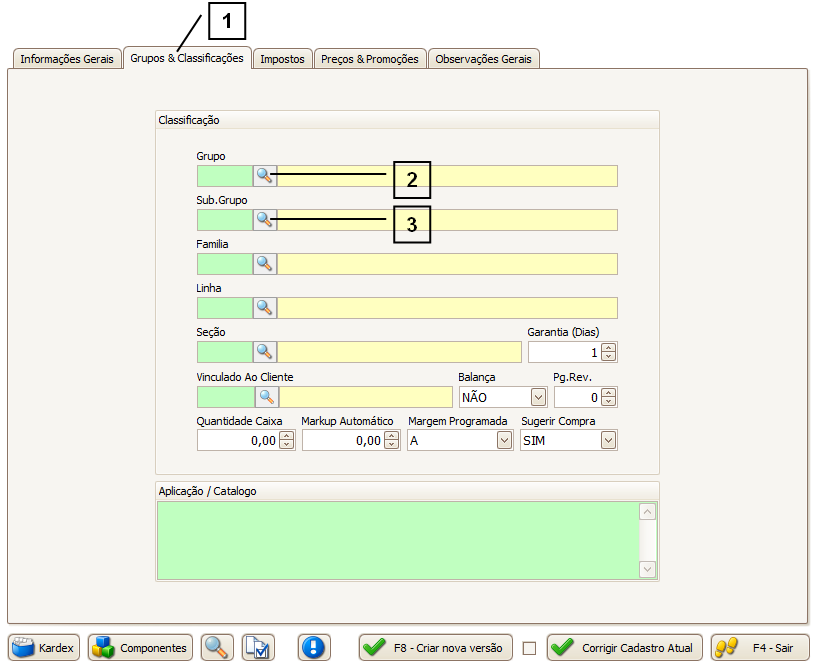Open the Linha lookup magnifier
833x665 pixels.
pyautogui.click(x=264, y=308)
